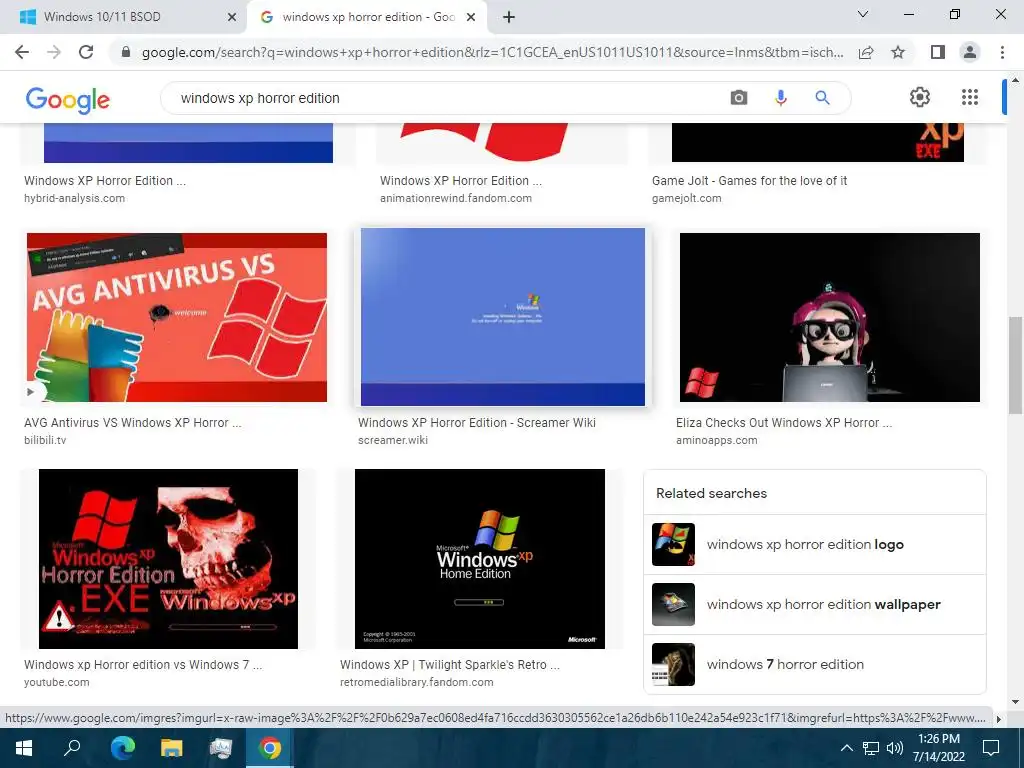
Task: Close the windows xp horror edition tab
Action: tap(471, 17)
